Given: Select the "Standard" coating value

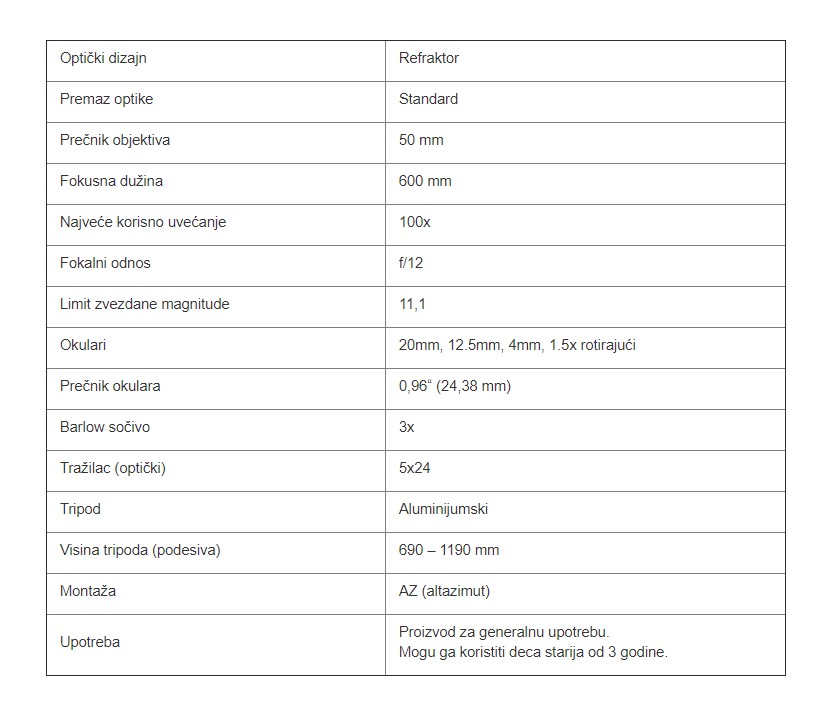Looking at the screenshot, I should click(428, 99).
